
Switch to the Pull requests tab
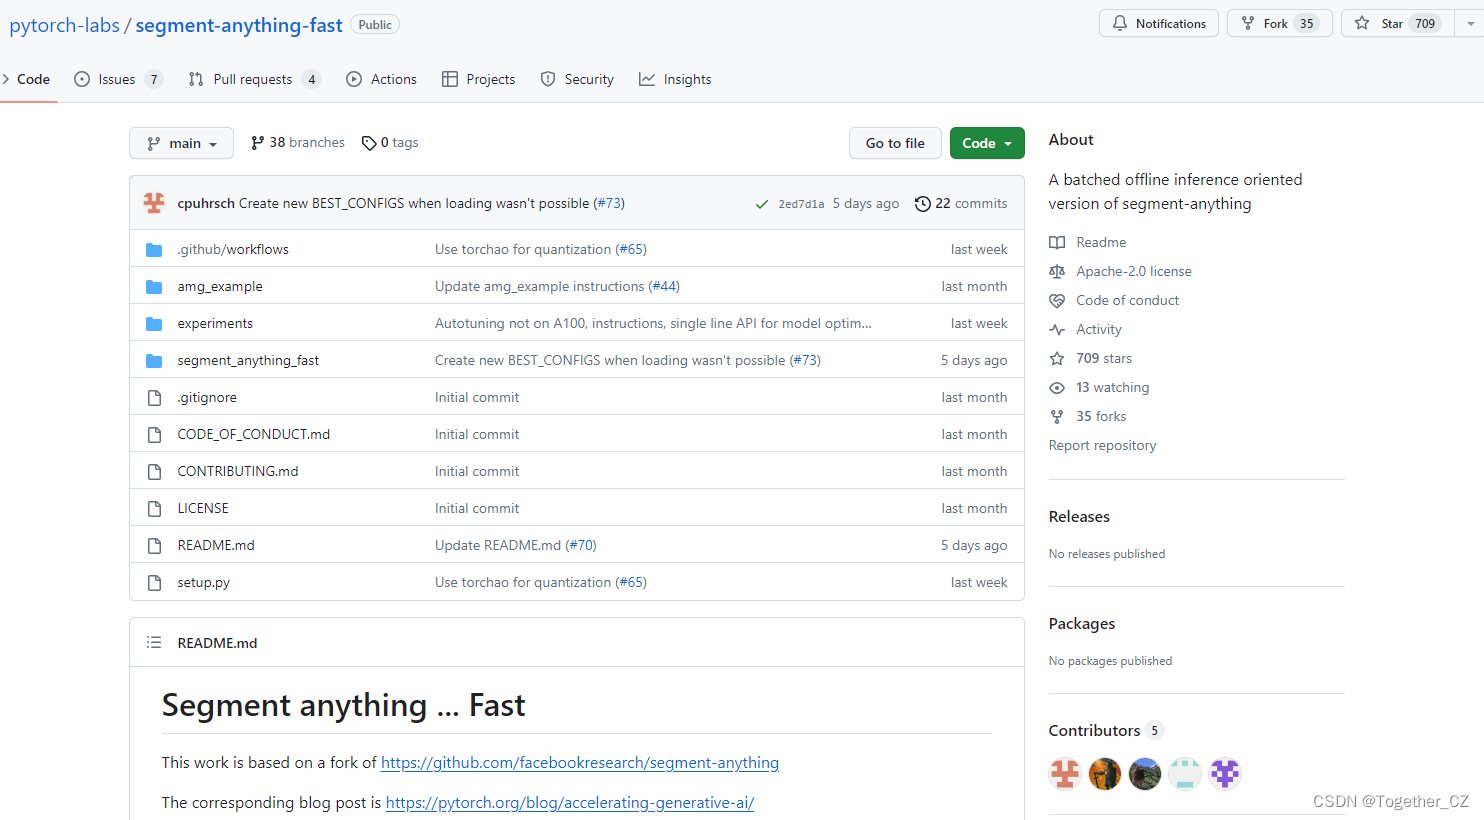tap(254, 79)
